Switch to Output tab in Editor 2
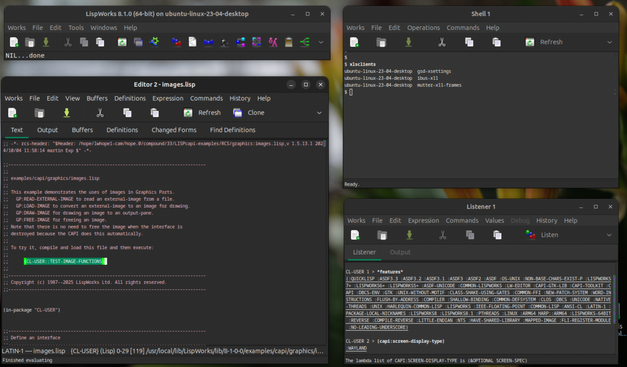 48,130
